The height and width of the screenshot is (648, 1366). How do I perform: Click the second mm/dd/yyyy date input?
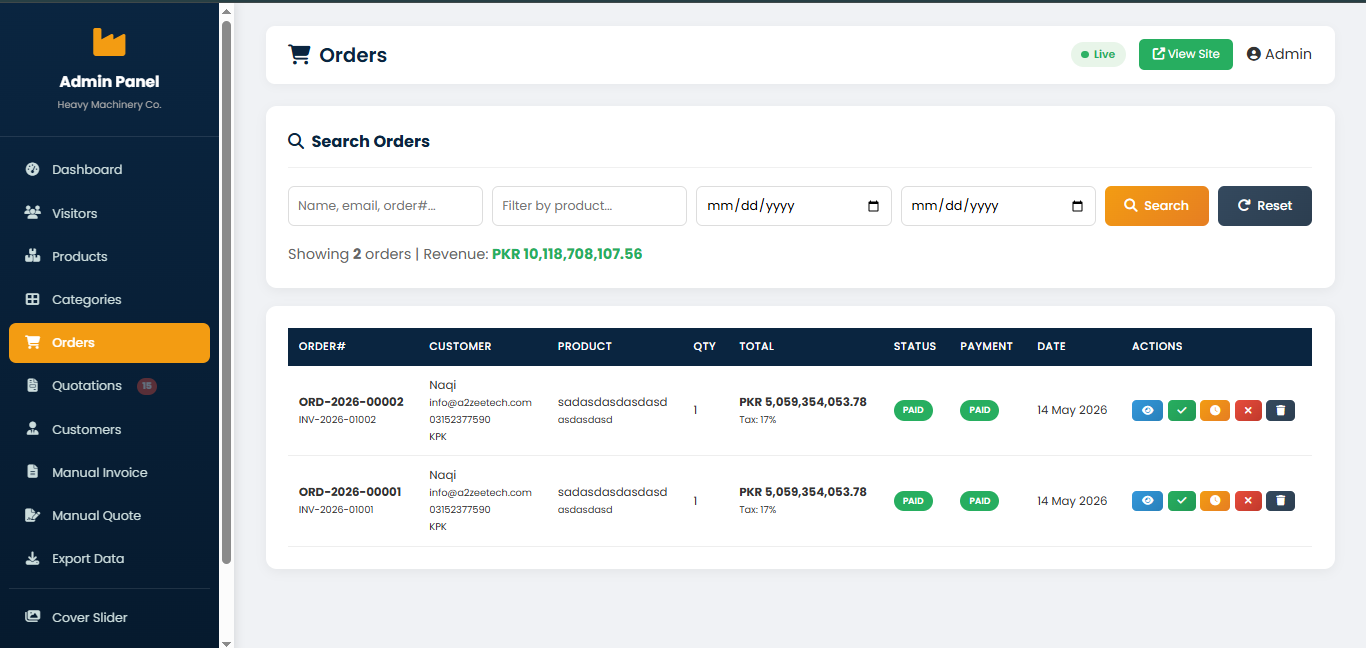[x=998, y=206]
